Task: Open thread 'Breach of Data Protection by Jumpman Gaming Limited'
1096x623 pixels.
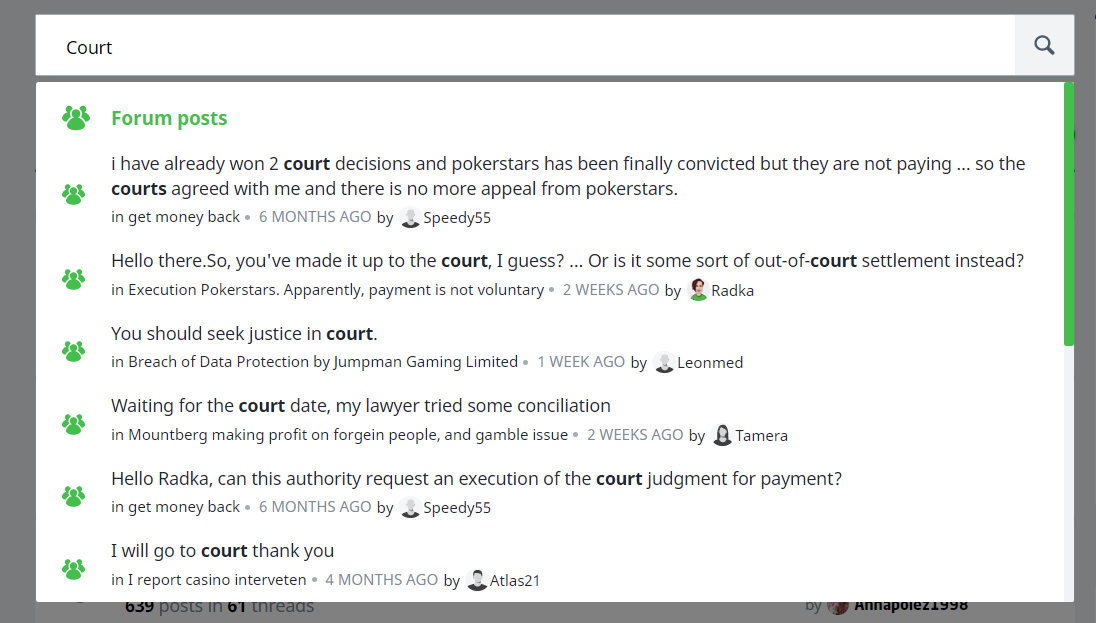Action: click(322, 363)
